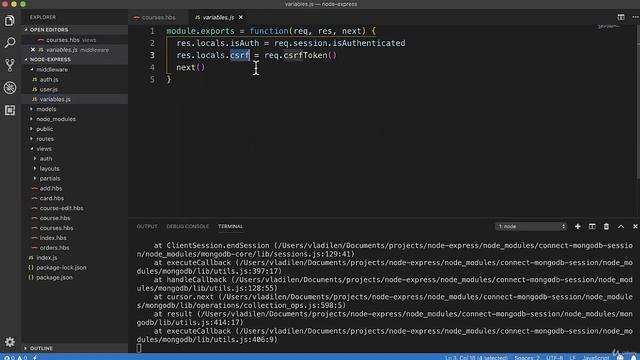Screen dimensions: 640x360
Task: Open editor More Actions menu
Action: pyautogui.click(x=635, y=17)
